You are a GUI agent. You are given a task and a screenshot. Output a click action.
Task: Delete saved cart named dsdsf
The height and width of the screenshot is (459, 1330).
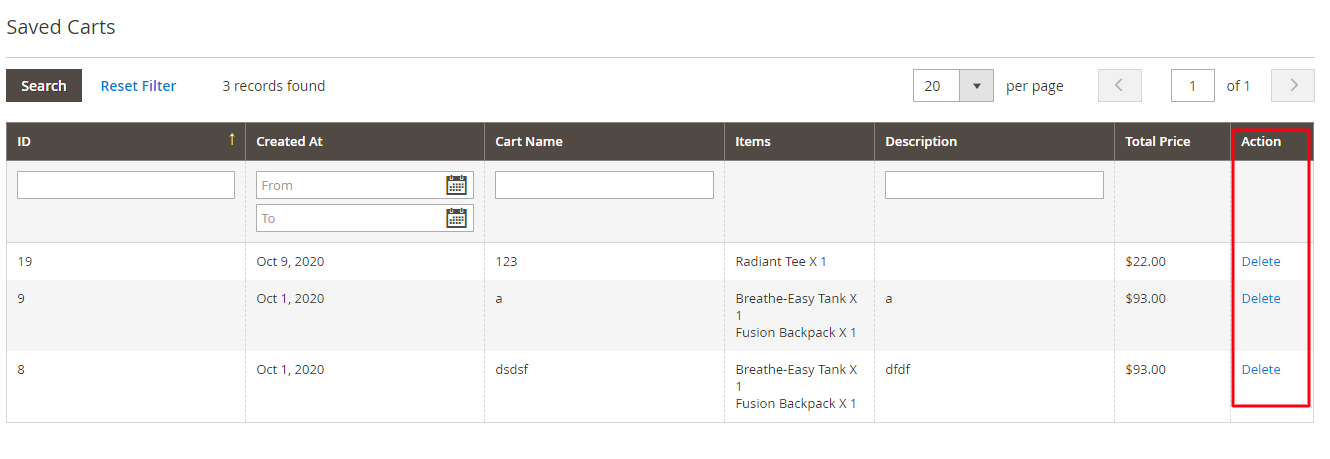coord(1261,369)
